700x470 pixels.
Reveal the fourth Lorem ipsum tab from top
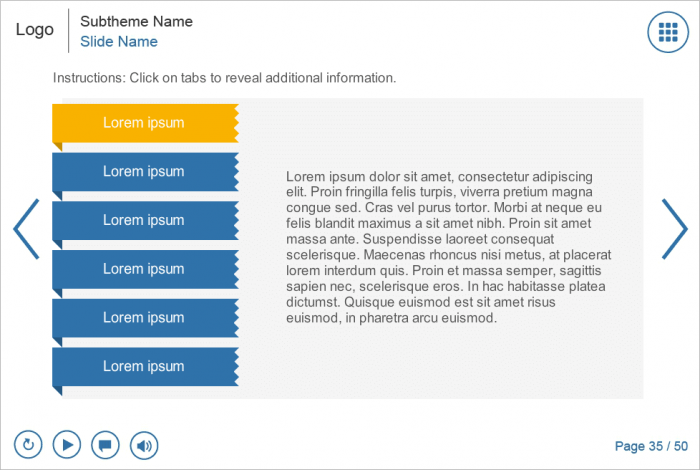tap(144, 269)
